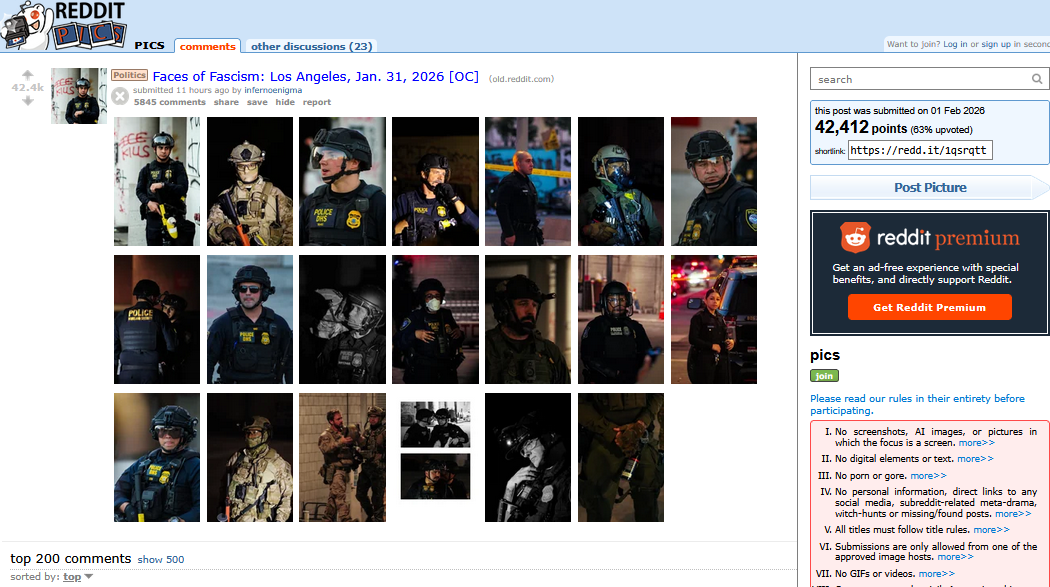Click the Reddit Premium snoo logo
Image resolution: width=1050 pixels, height=587 pixels.
pyautogui.click(x=855, y=238)
